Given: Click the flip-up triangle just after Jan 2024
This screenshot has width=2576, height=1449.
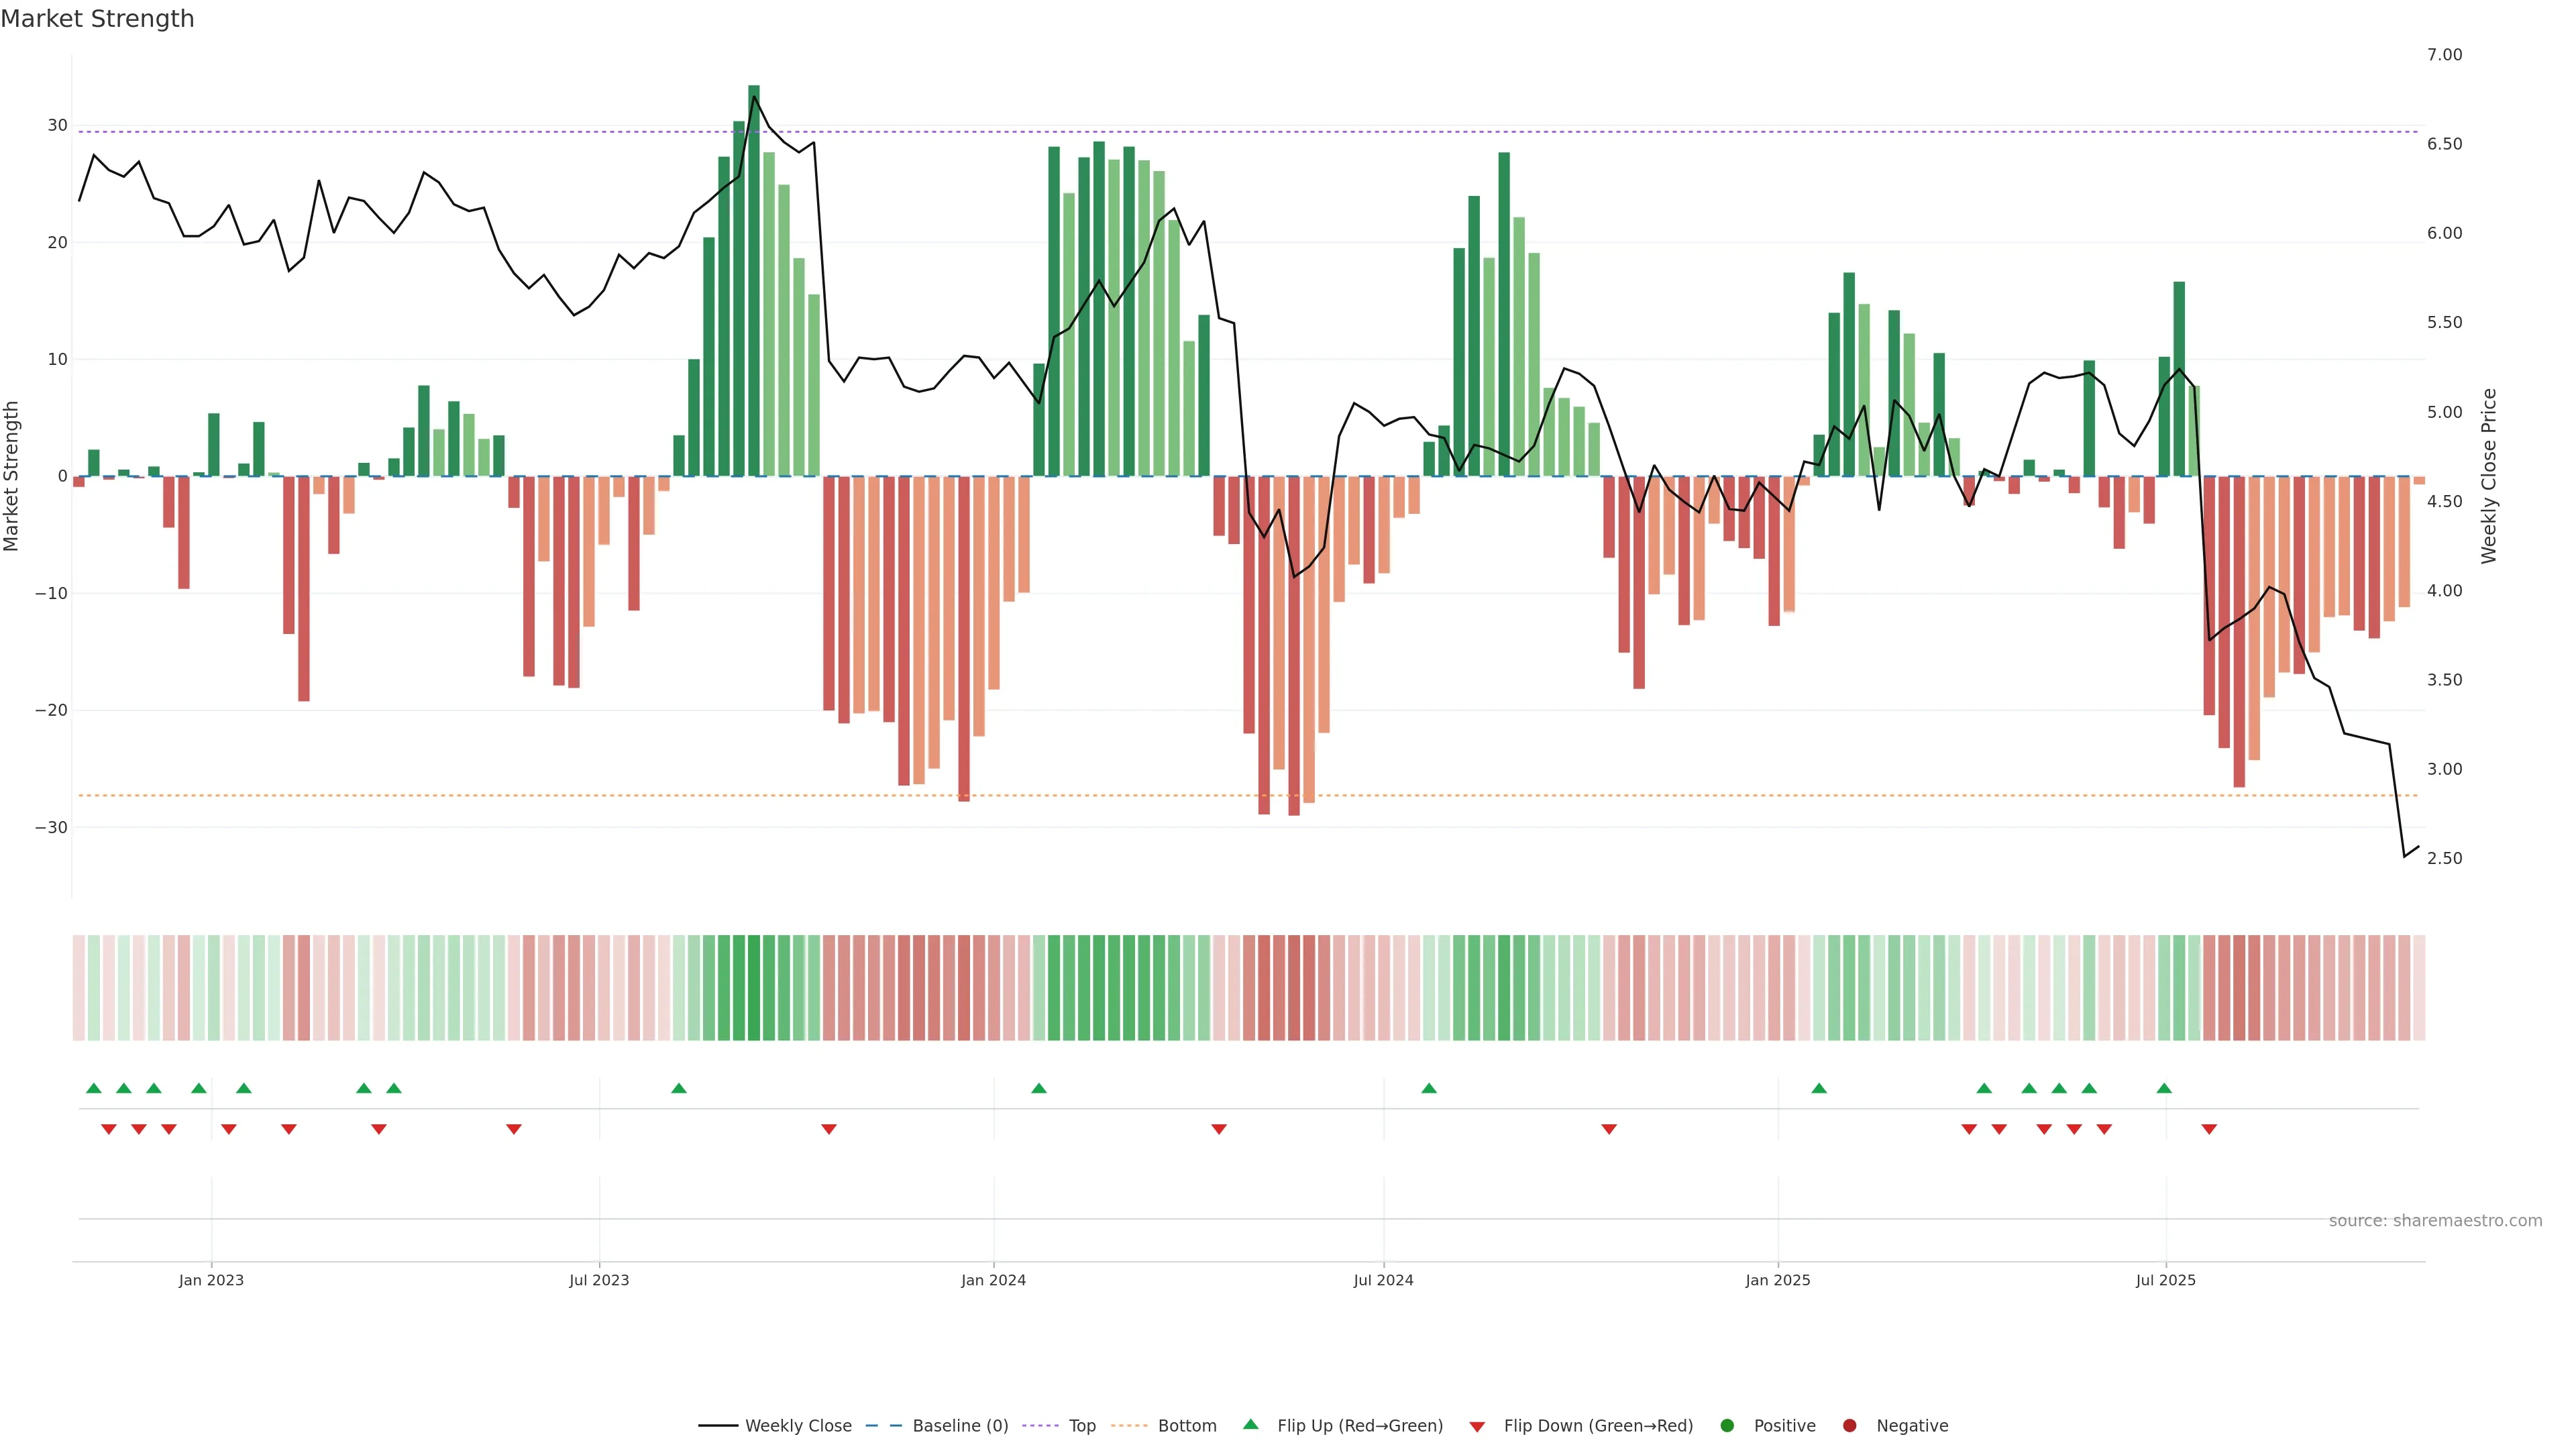Looking at the screenshot, I should (x=1039, y=1088).
